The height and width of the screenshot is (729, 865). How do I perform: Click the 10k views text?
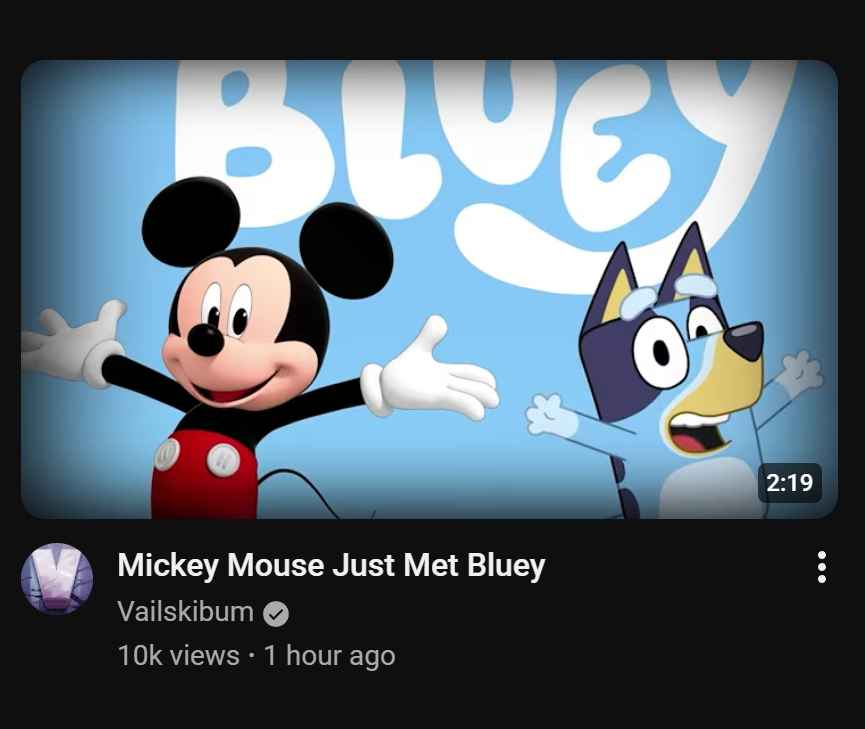tap(178, 656)
